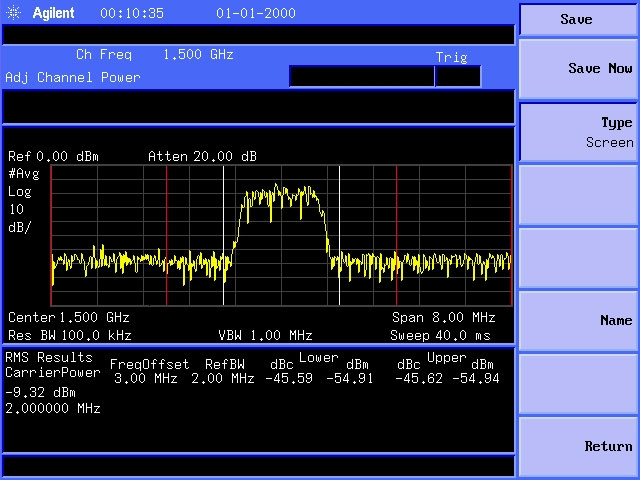The height and width of the screenshot is (480, 640).
Task: Click the FreqOffset 3.00 MHz value
Action: [x=146, y=378]
